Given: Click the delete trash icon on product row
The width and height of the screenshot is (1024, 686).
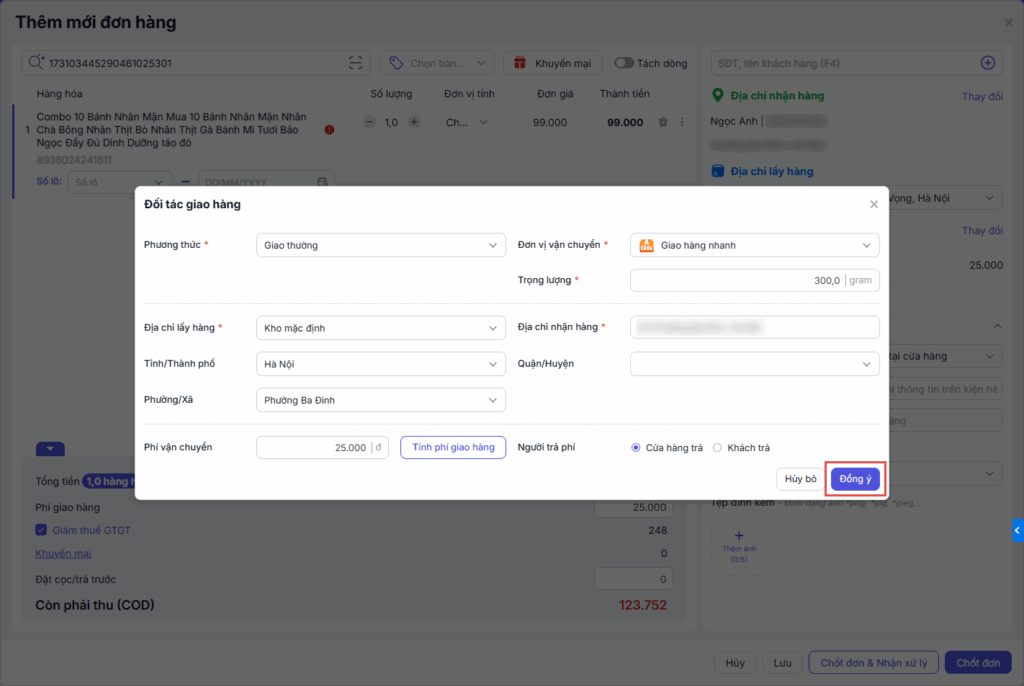Looking at the screenshot, I should click(x=662, y=122).
